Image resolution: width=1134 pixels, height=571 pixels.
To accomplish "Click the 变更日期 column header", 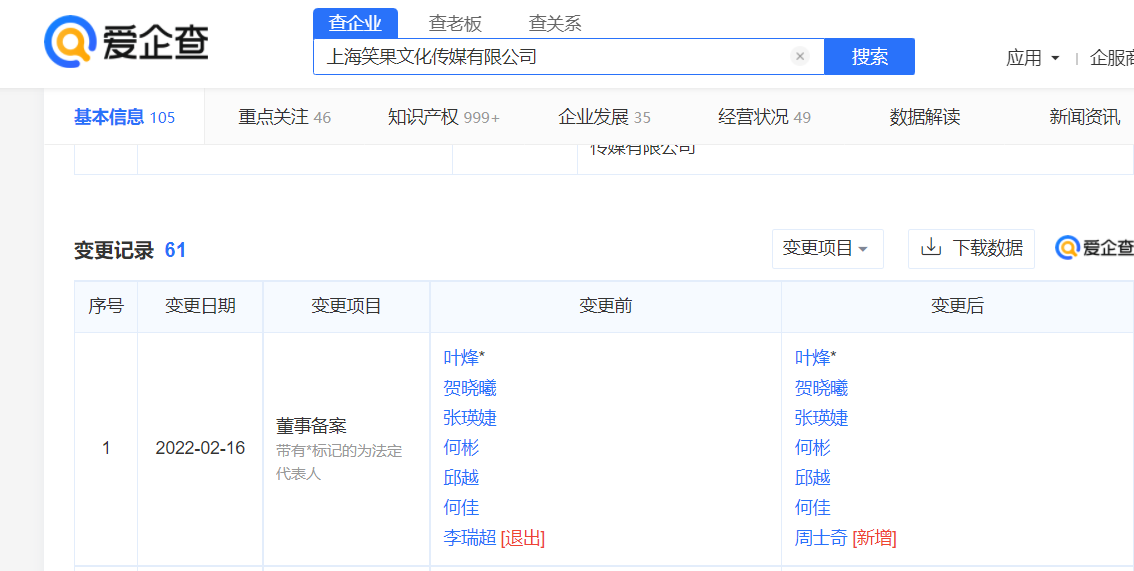I will [x=200, y=306].
